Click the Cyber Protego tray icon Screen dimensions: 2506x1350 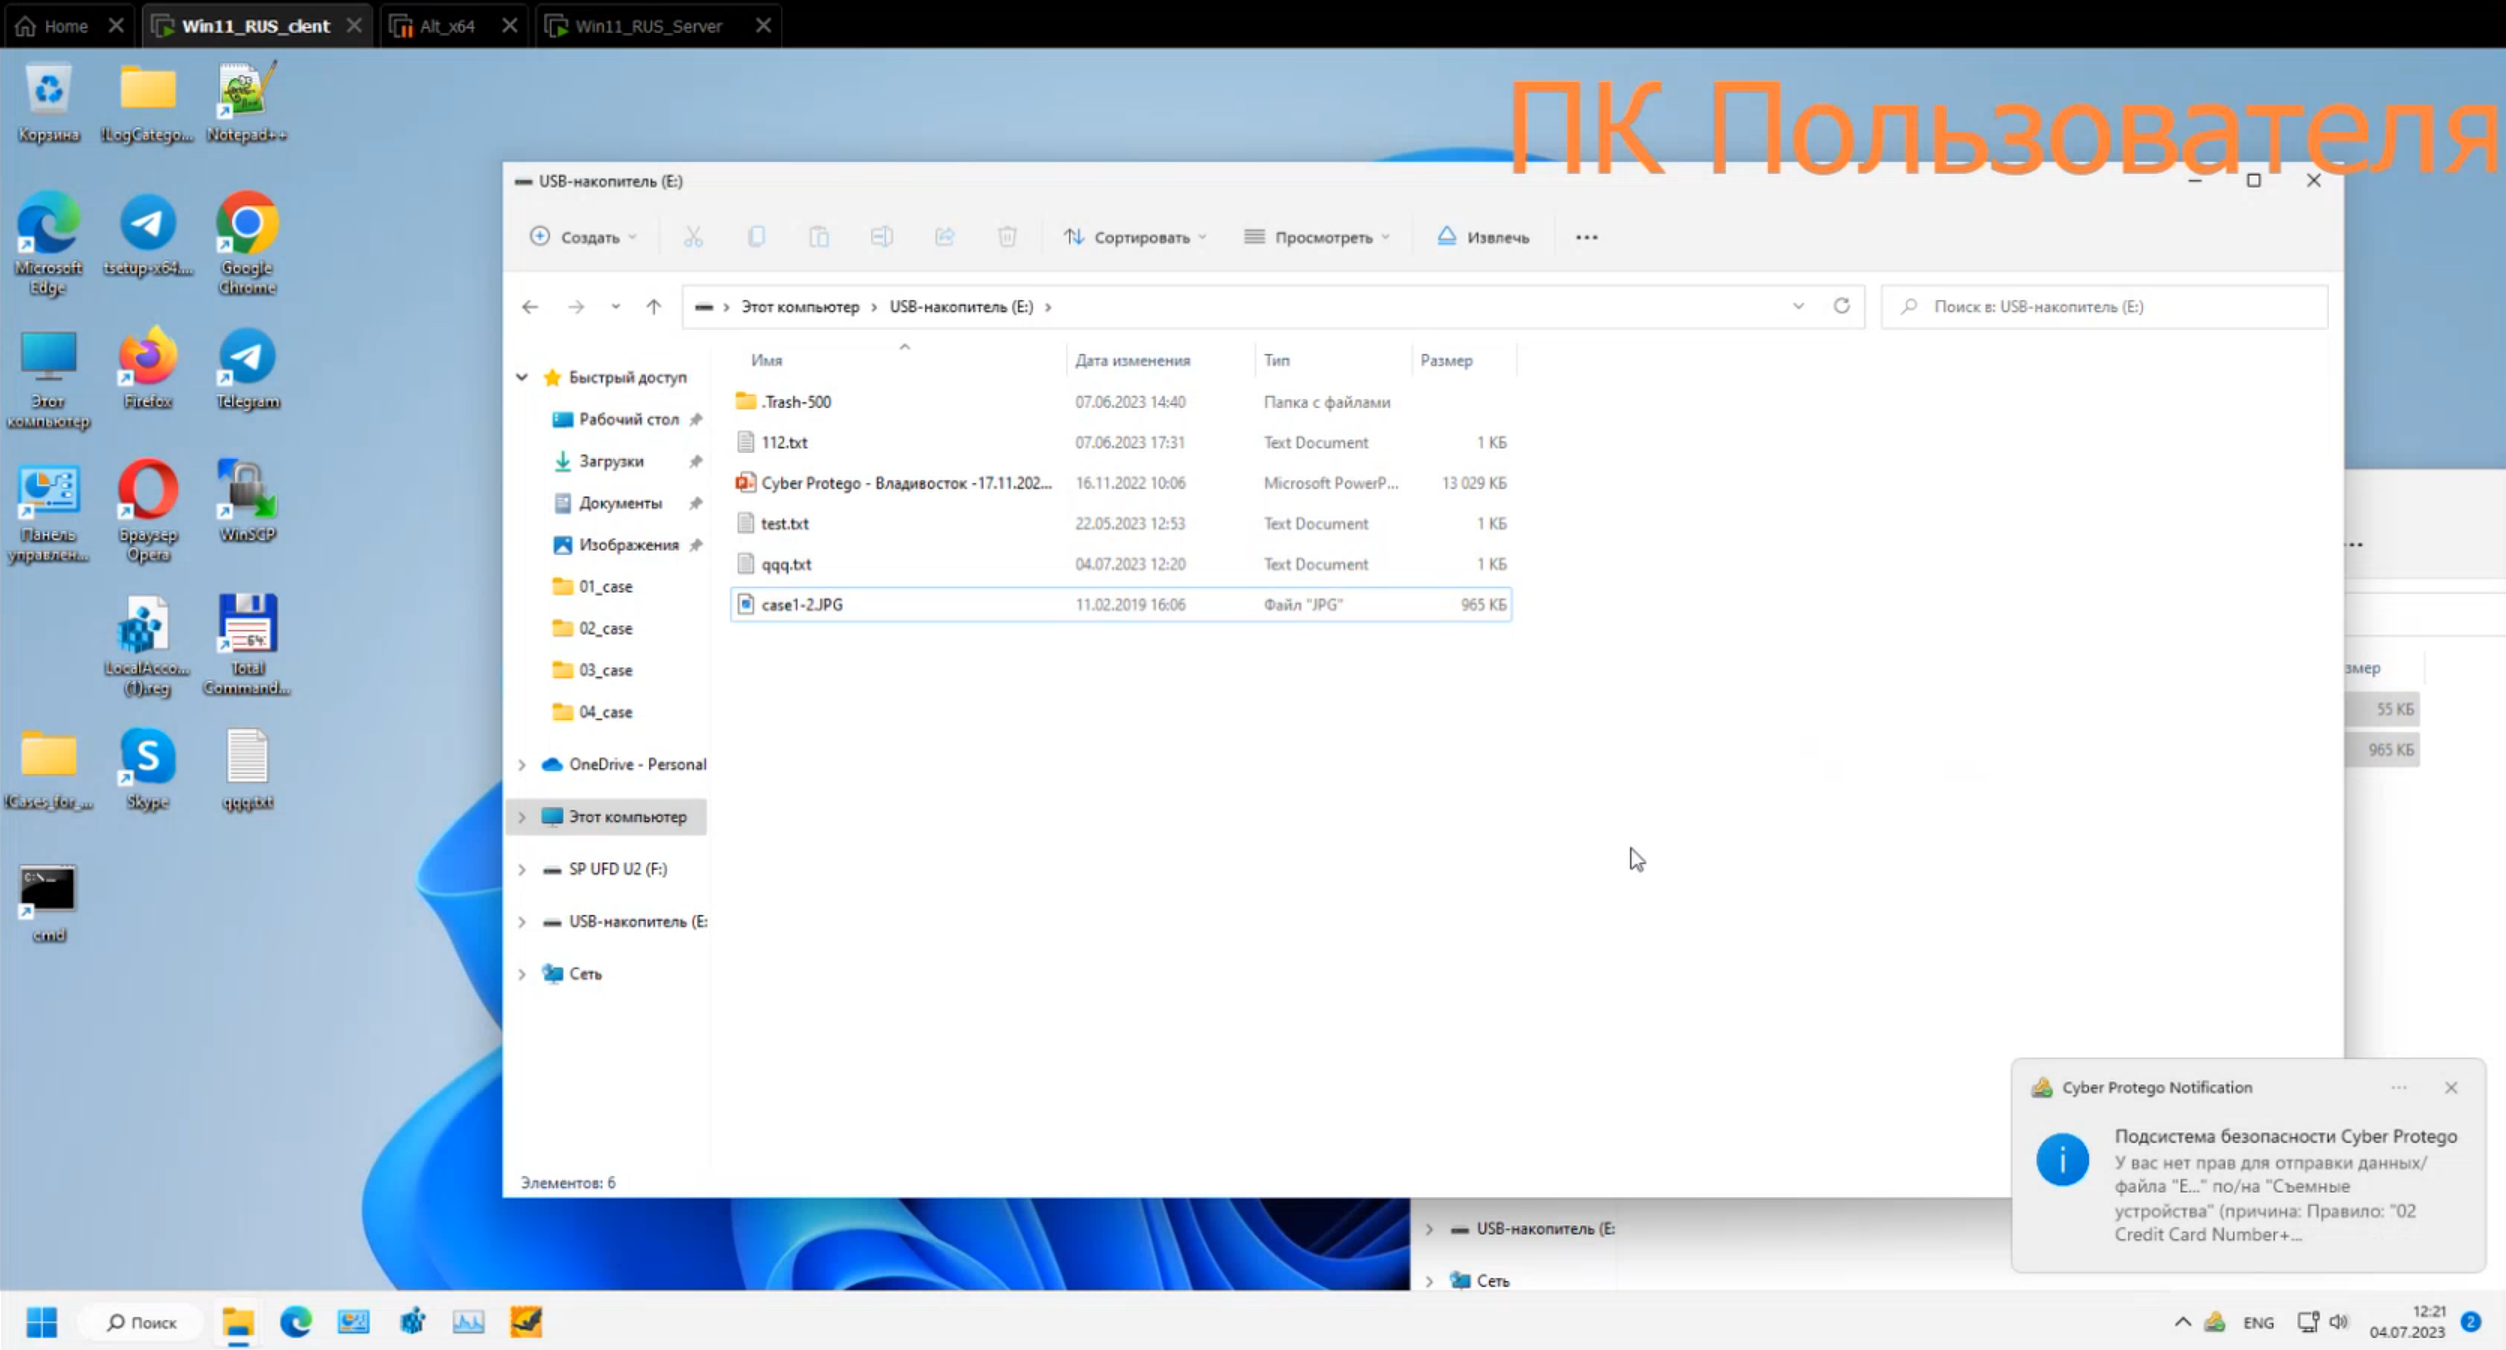click(x=2215, y=1322)
